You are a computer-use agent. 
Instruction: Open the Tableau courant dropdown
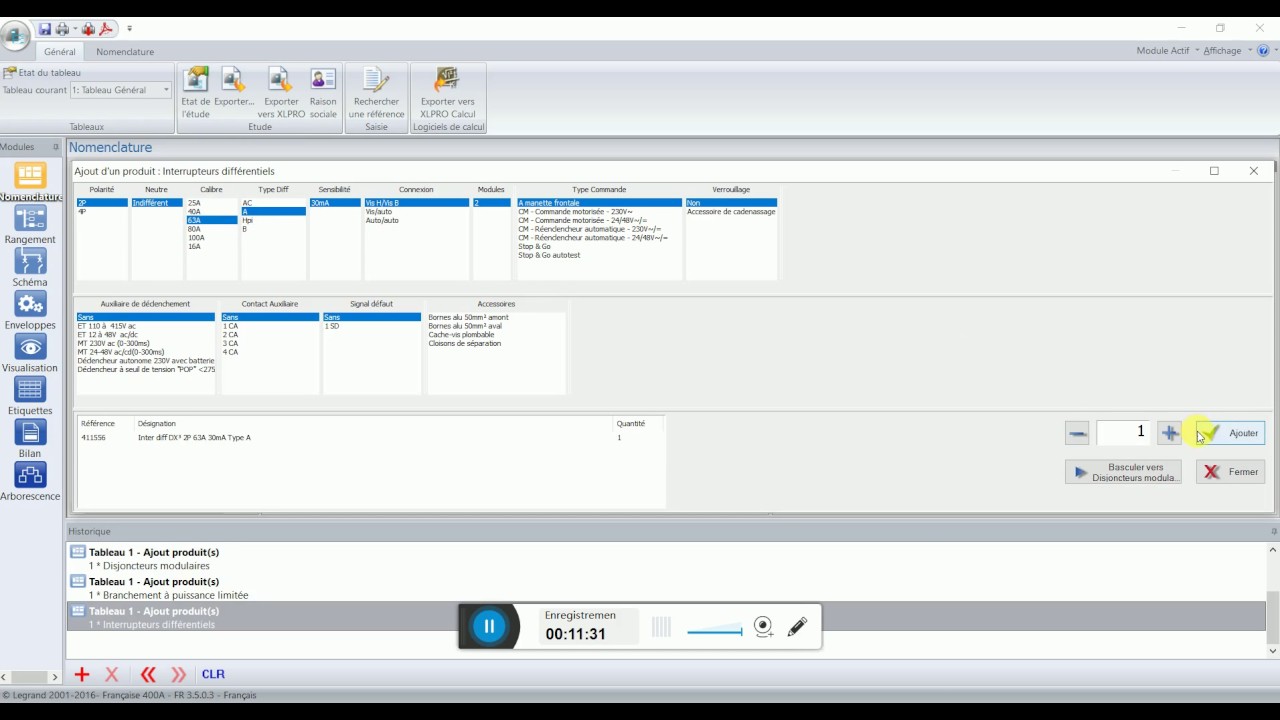[120, 90]
